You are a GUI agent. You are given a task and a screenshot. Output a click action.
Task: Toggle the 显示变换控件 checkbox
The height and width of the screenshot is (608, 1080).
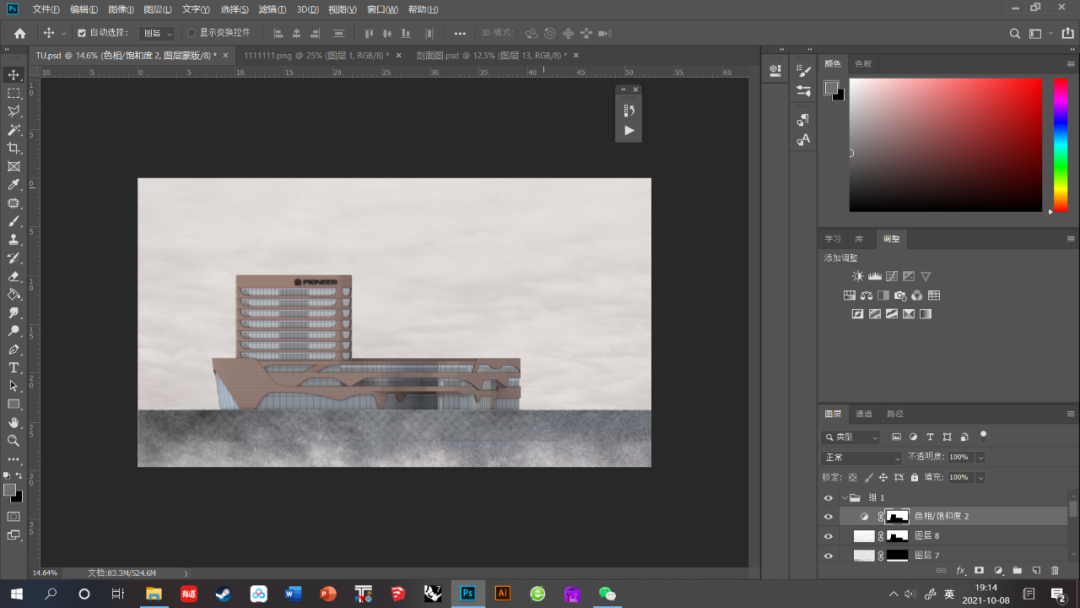tap(191, 33)
